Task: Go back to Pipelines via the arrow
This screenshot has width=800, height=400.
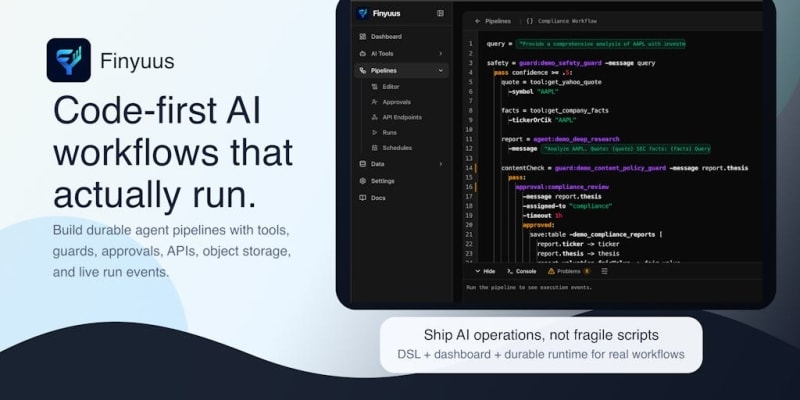Action: coord(478,21)
